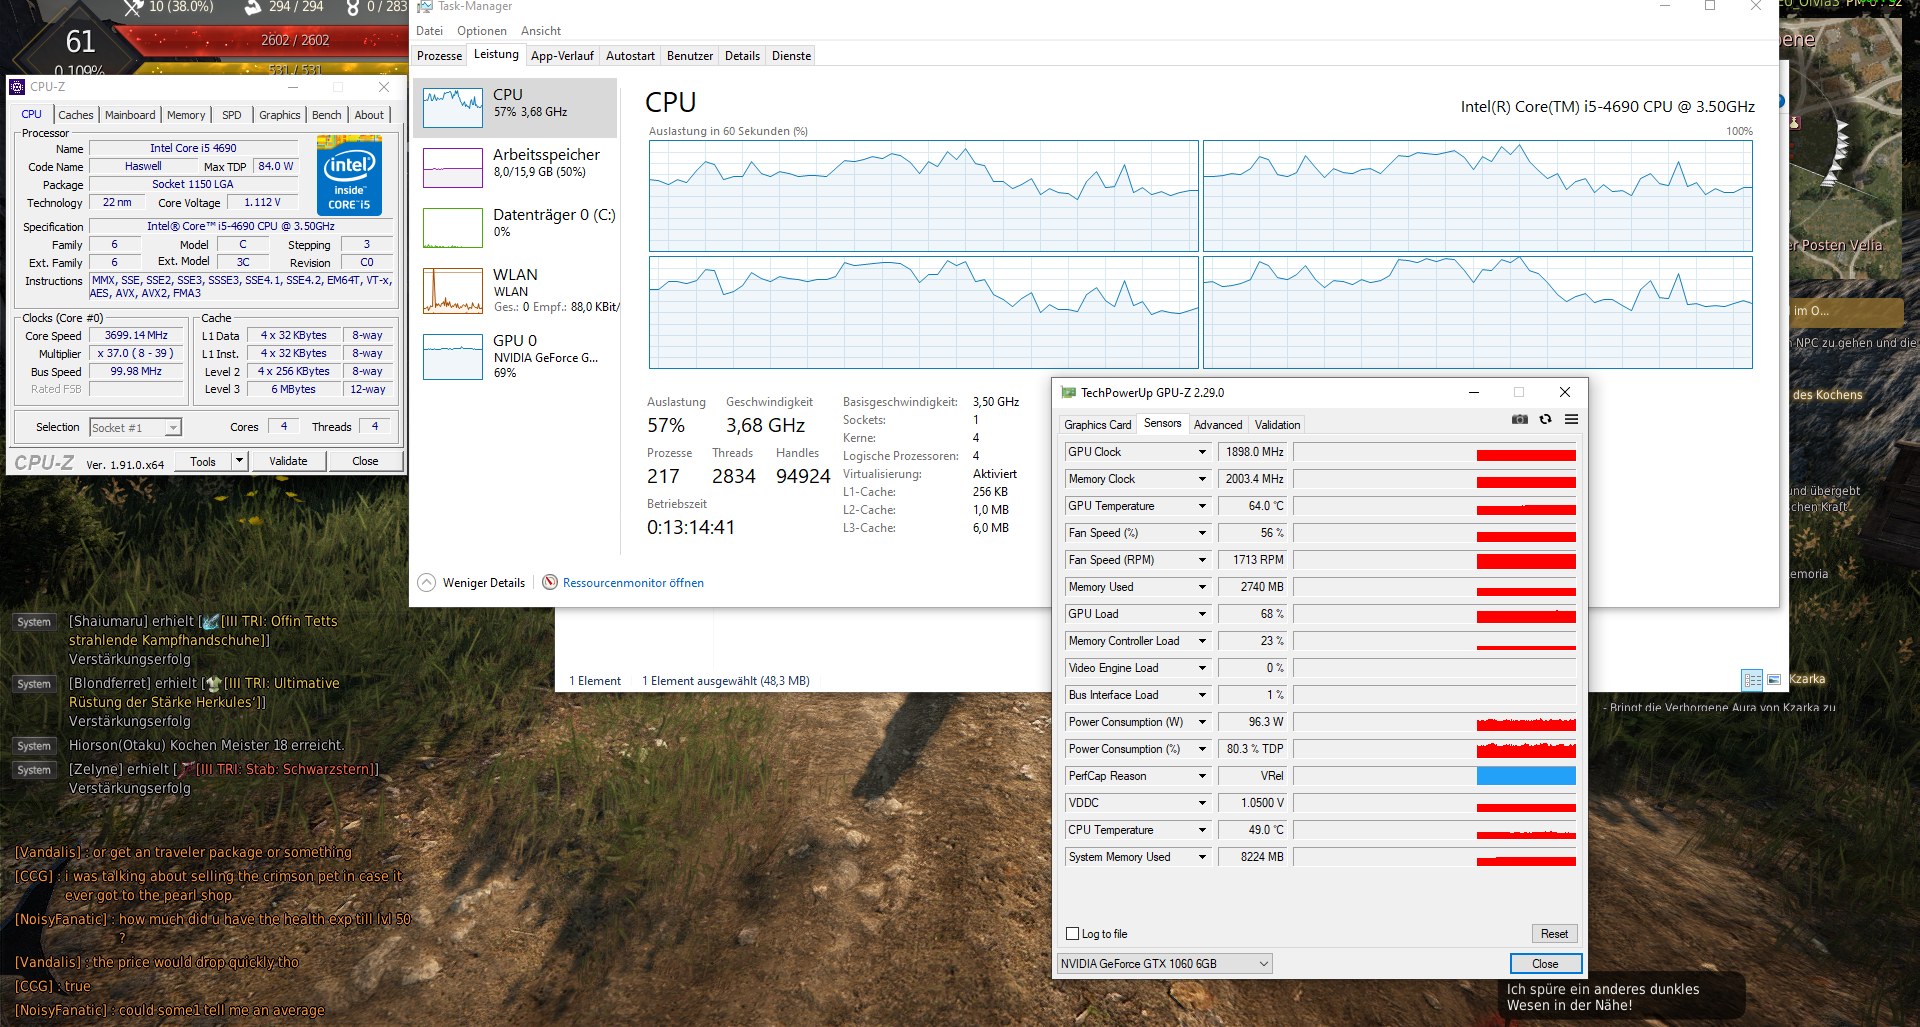Switch to the App-Verlauf tab

pos(562,56)
